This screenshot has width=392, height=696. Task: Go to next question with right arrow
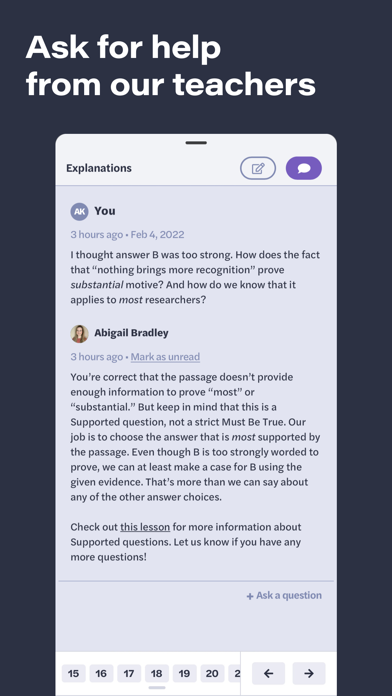click(309, 673)
